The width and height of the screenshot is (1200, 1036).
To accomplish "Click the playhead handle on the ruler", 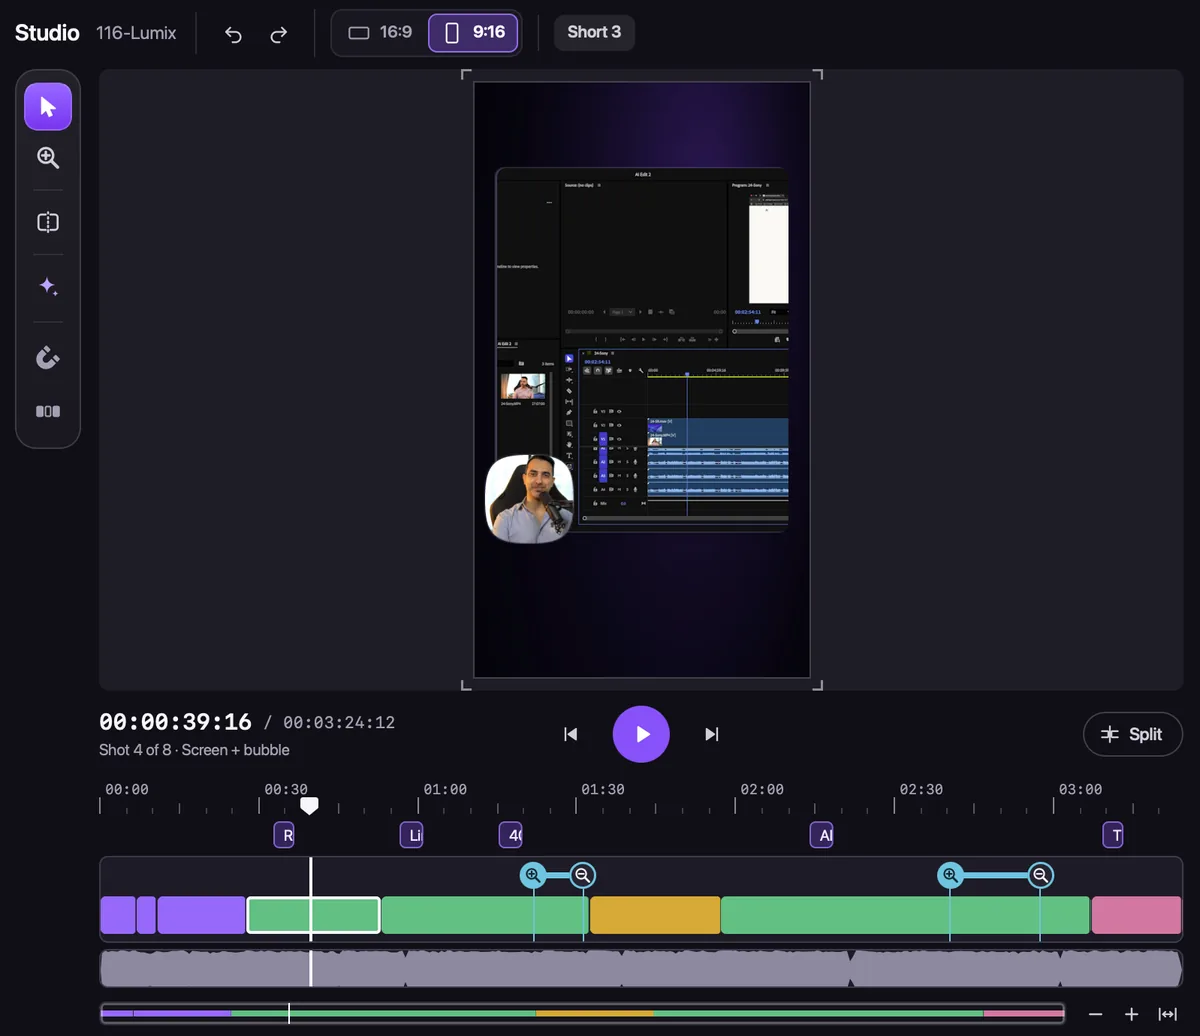I will [310, 805].
